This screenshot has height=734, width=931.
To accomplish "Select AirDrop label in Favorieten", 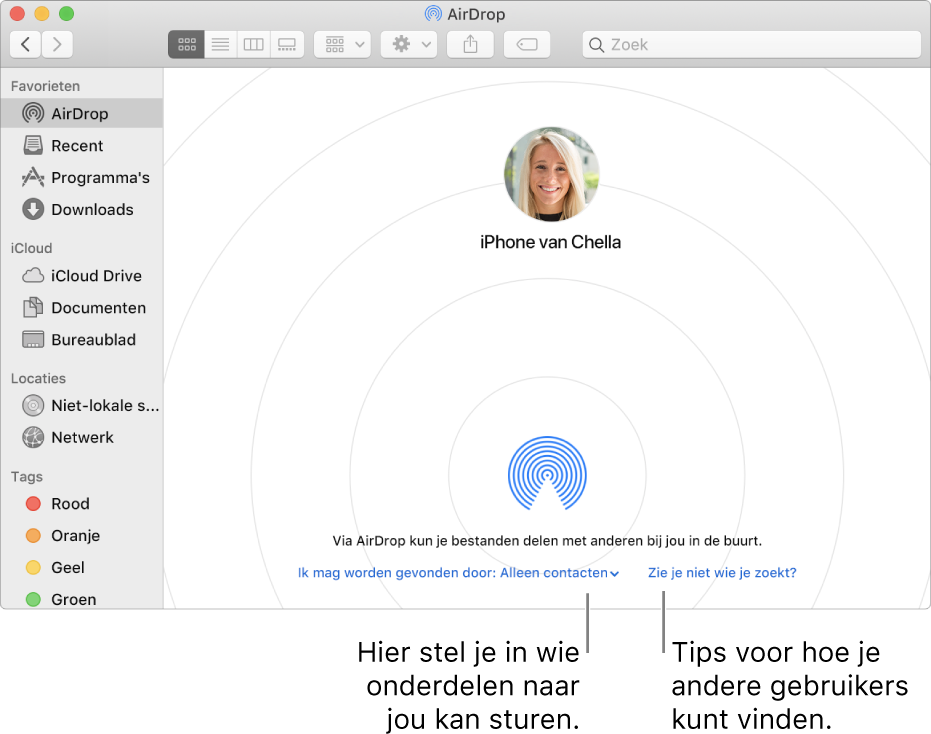I will [80, 113].
